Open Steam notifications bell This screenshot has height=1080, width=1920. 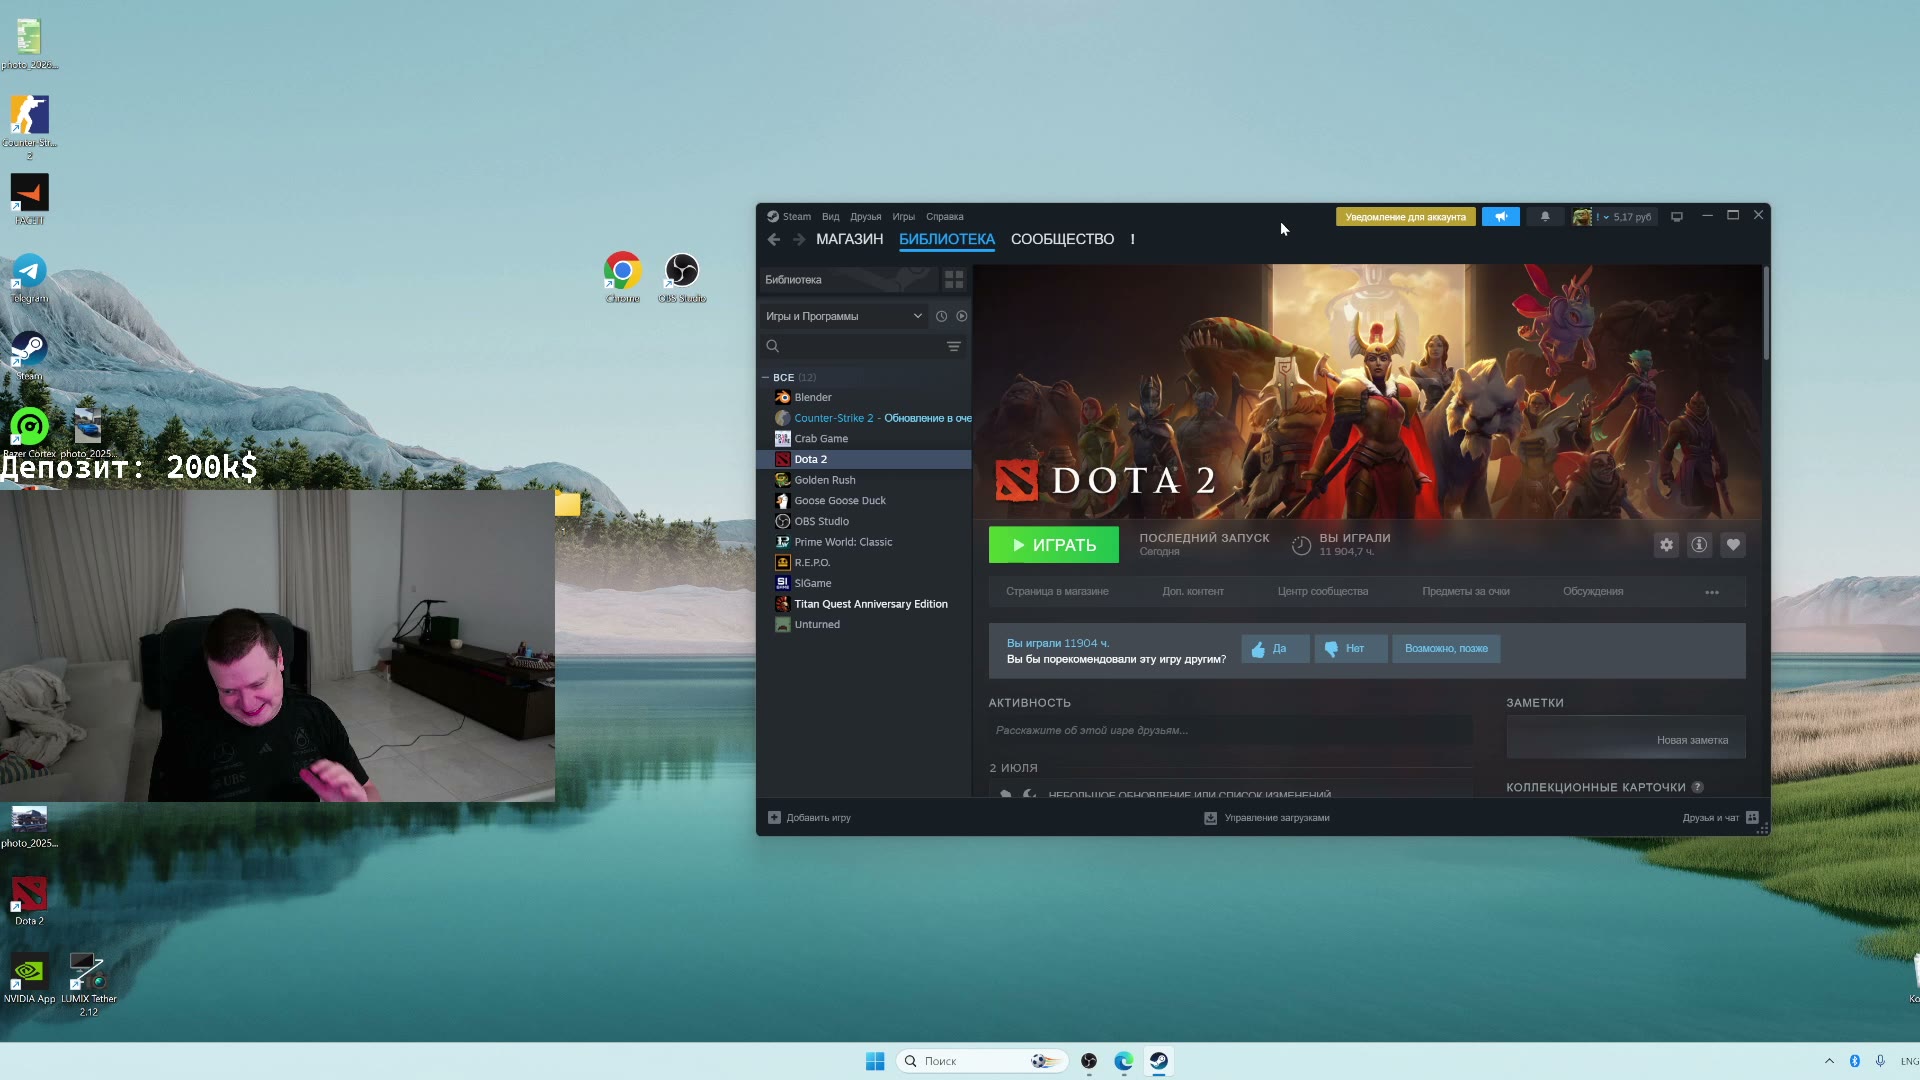click(x=1545, y=217)
